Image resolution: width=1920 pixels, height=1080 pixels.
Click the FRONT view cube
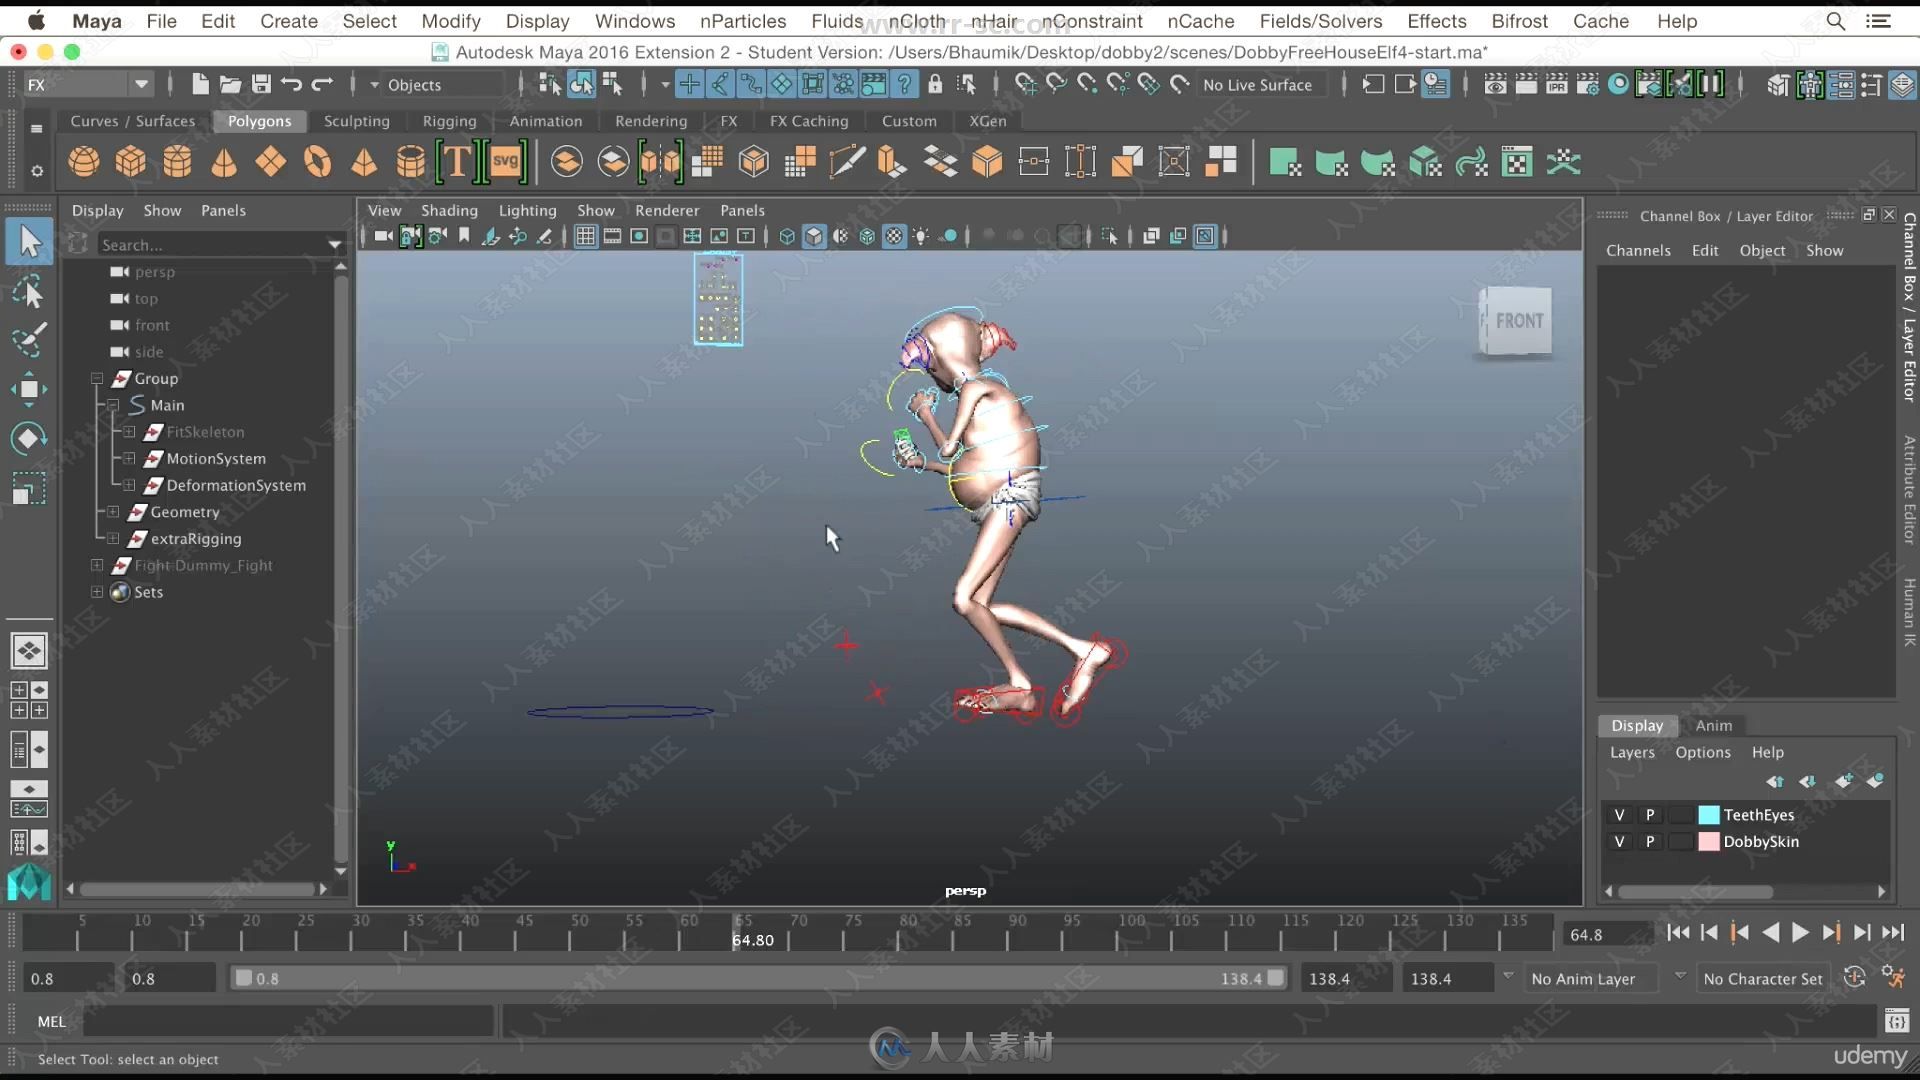1518,321
